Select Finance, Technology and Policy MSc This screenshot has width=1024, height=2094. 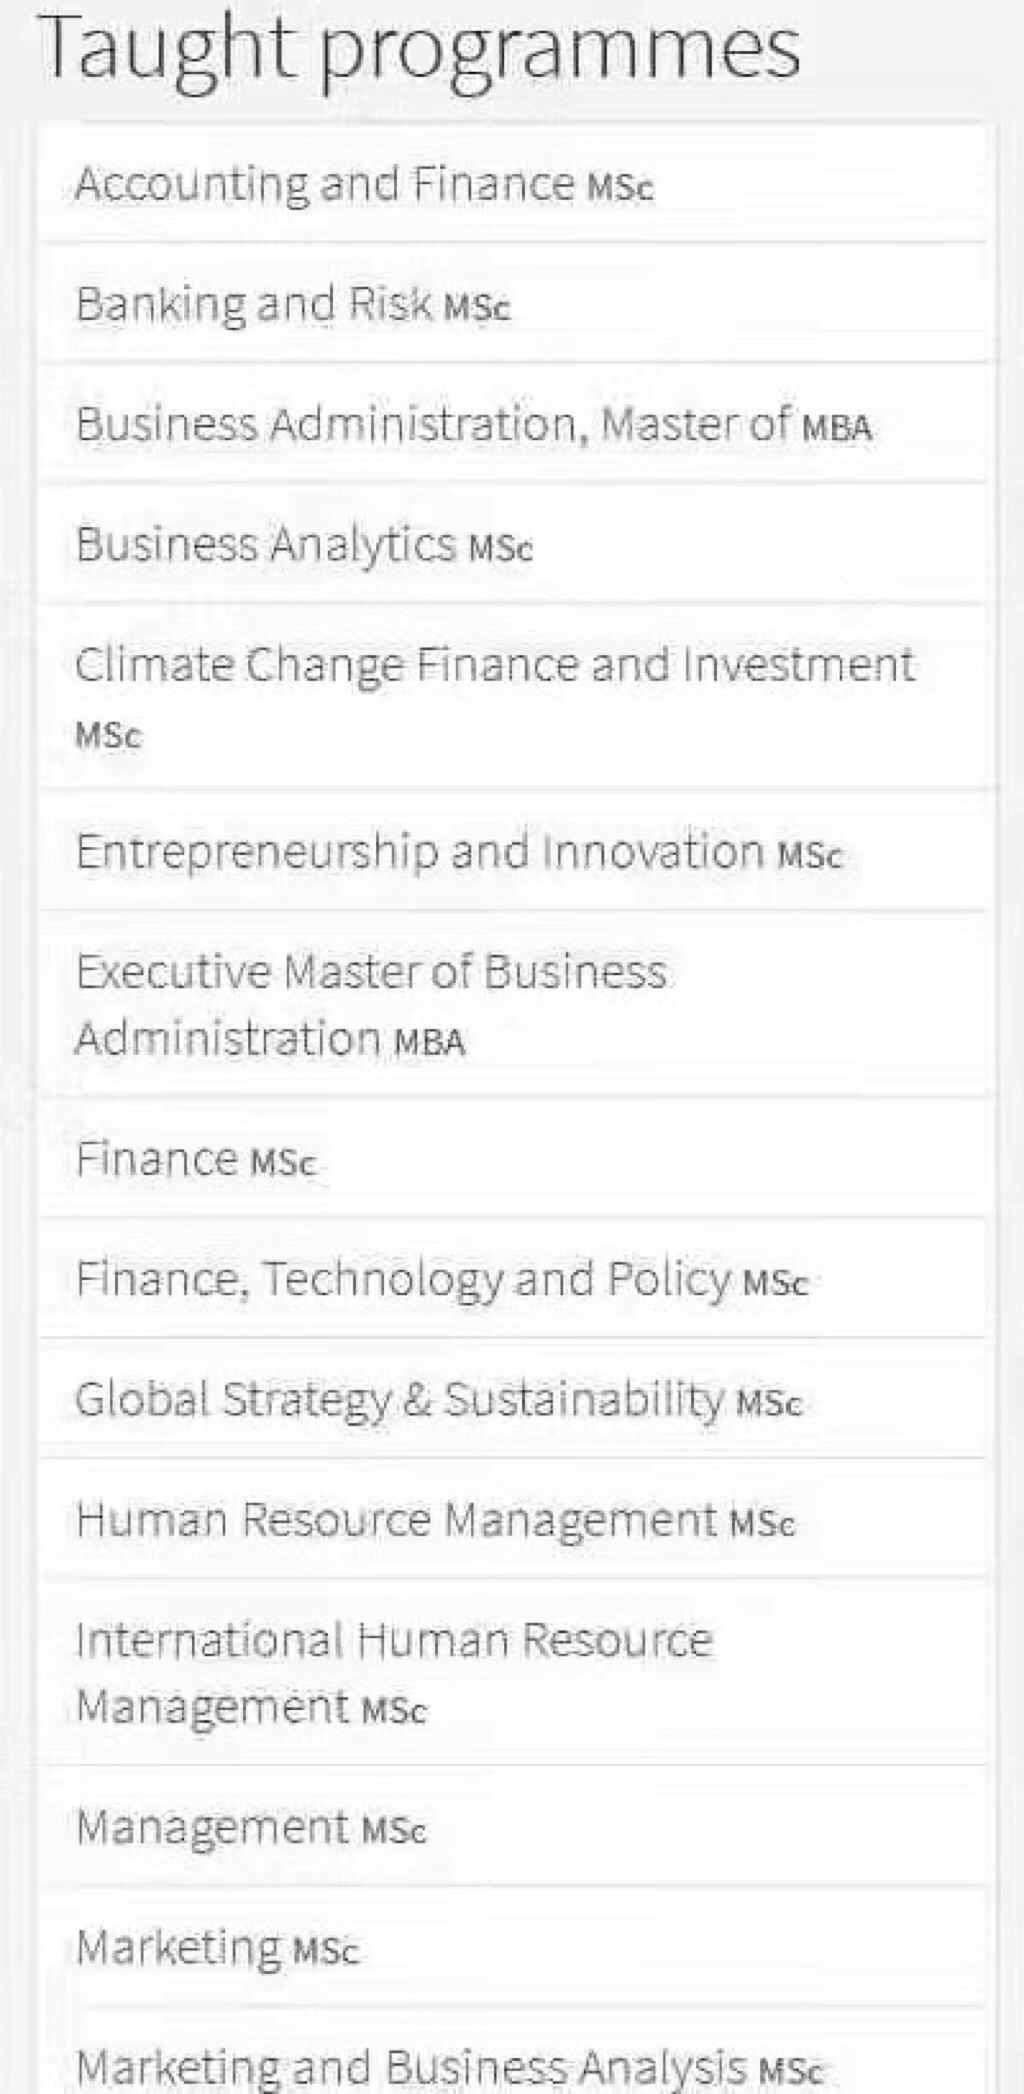coord(512,1279)
